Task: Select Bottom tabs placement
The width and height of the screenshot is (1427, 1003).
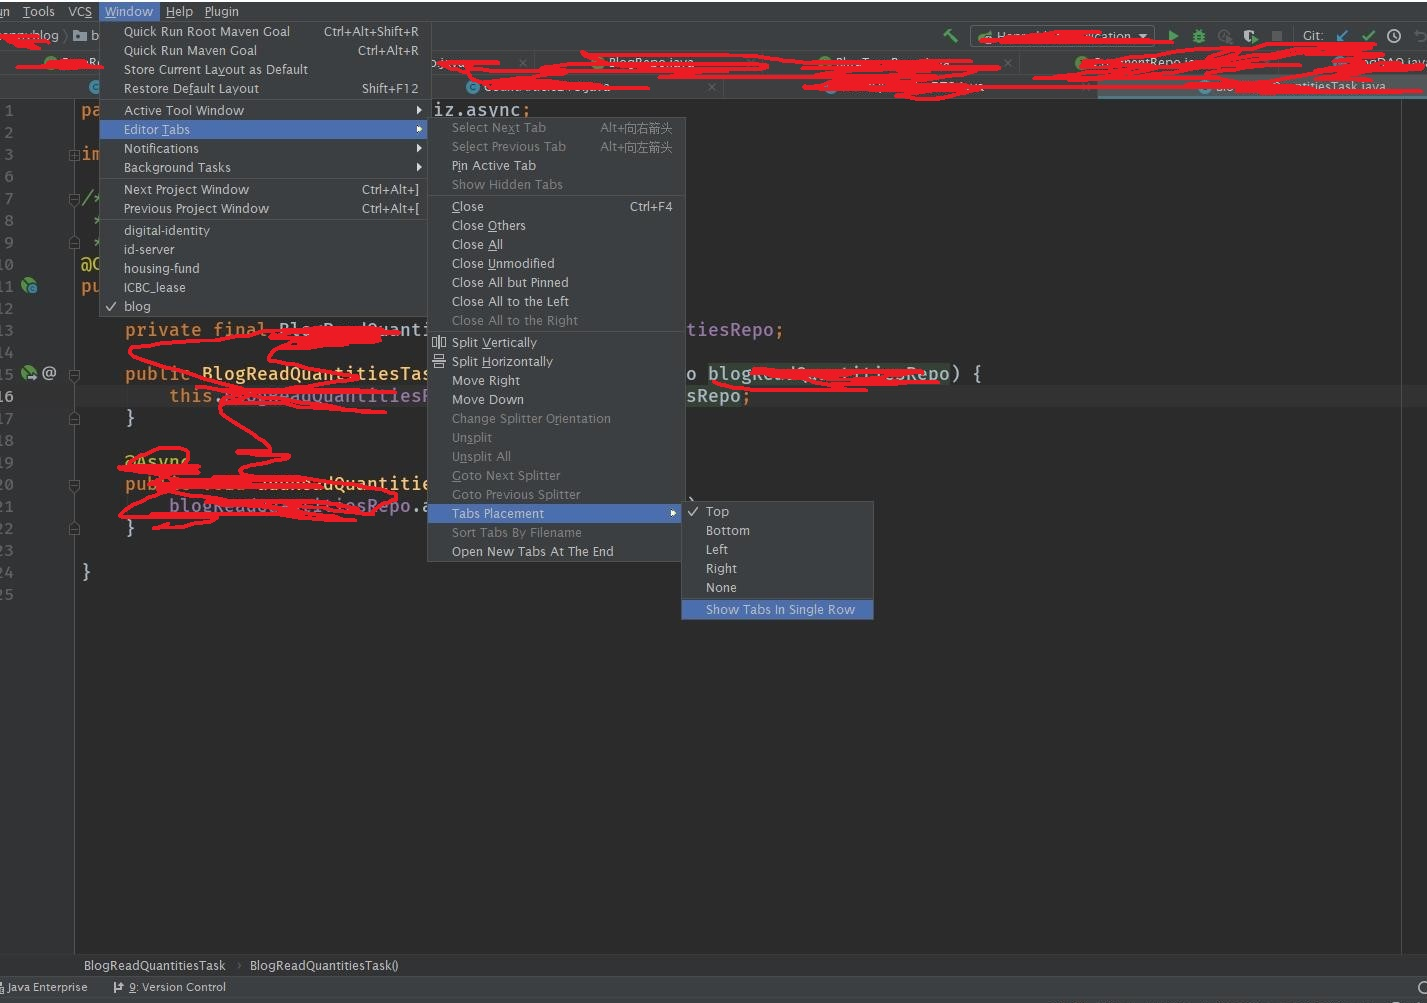Action: point(777,530)
